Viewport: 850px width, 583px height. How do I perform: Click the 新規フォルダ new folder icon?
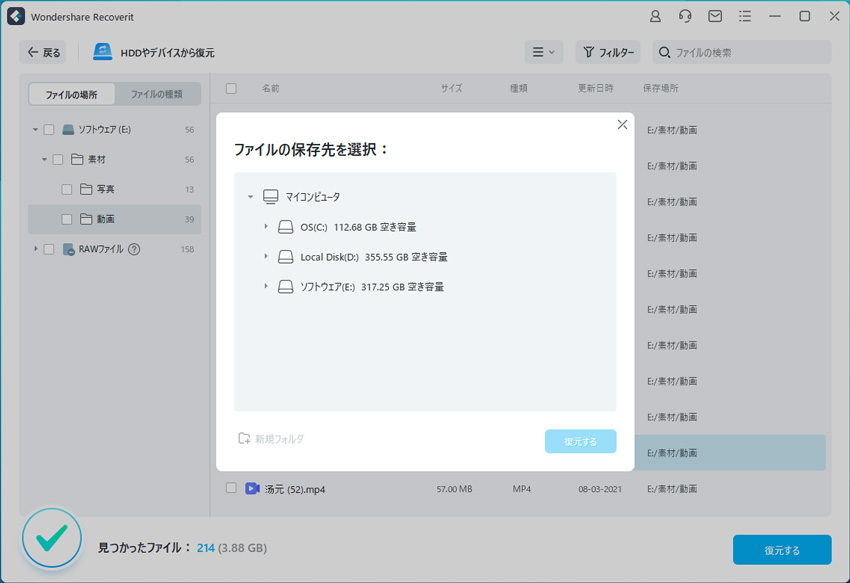[244, 438]
